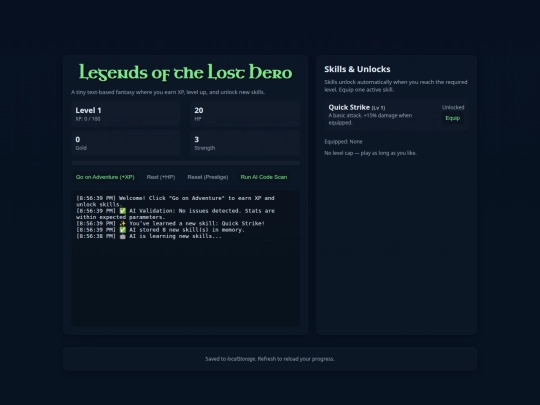Click the AI Validation log entry
This screenshot has height=405, width=540.
pos(175,214)
